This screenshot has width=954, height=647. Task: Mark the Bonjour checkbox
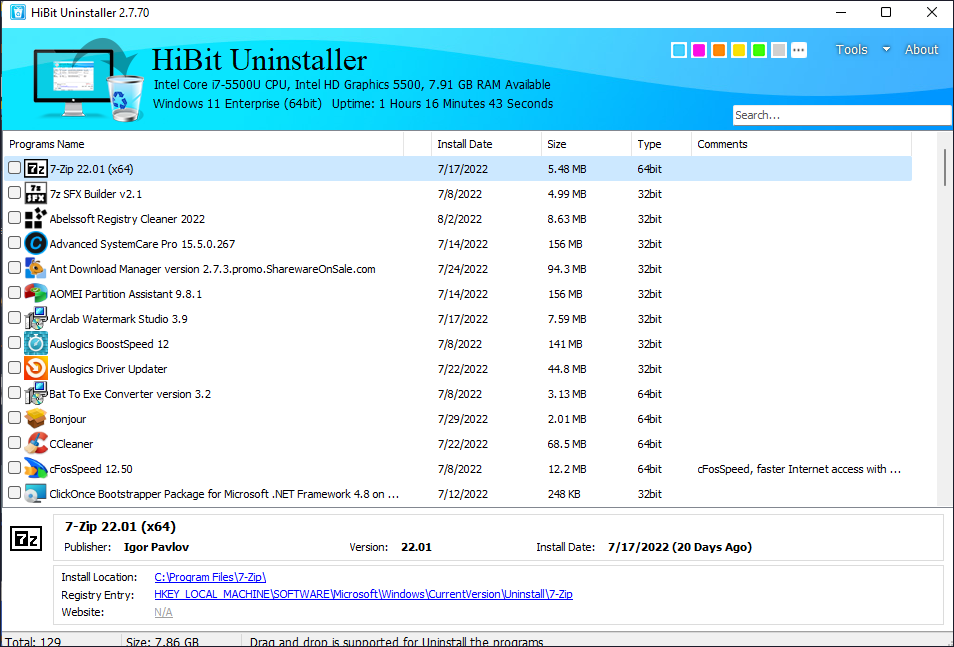pyautogui.click(x=15, y=418)
